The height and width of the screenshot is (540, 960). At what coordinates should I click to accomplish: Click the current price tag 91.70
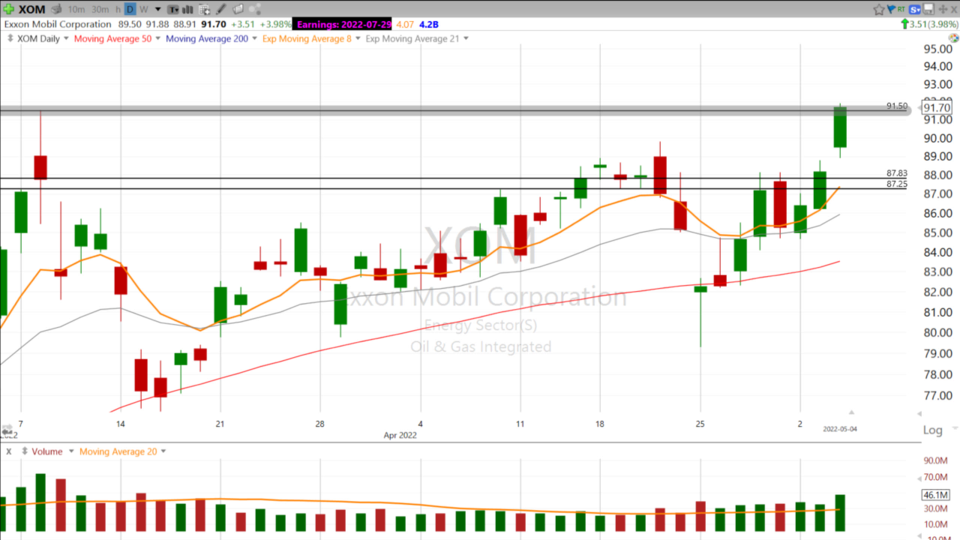(x=937, y=108)
